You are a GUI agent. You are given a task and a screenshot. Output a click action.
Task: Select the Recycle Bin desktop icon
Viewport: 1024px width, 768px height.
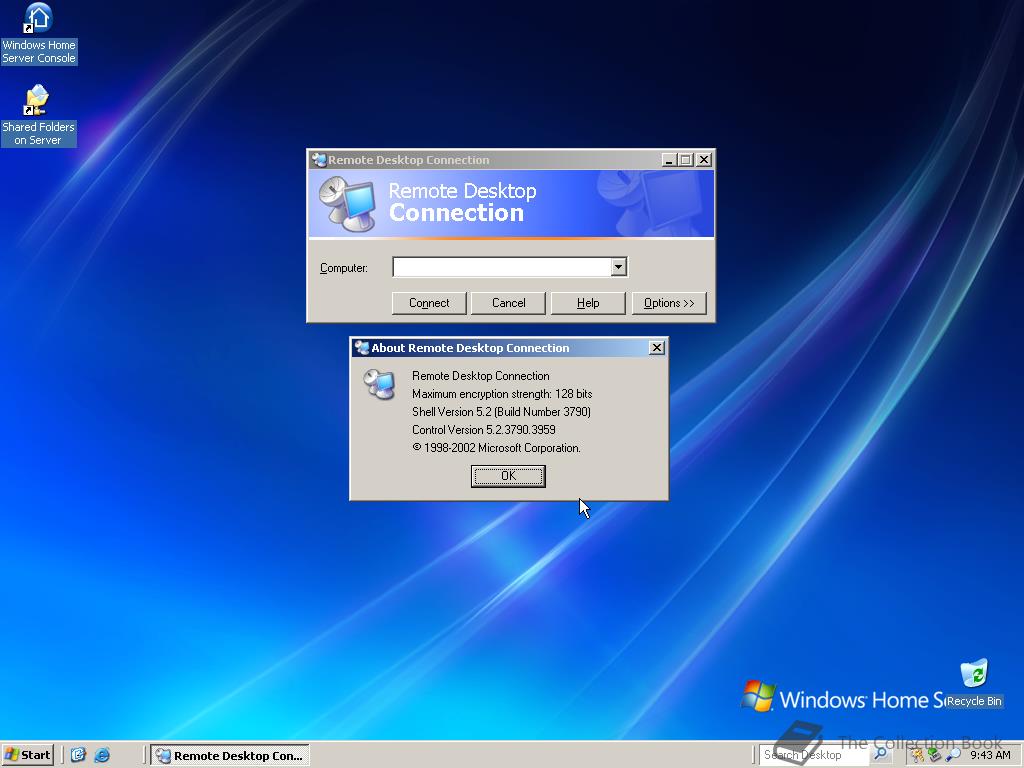(x=974, y=683)
